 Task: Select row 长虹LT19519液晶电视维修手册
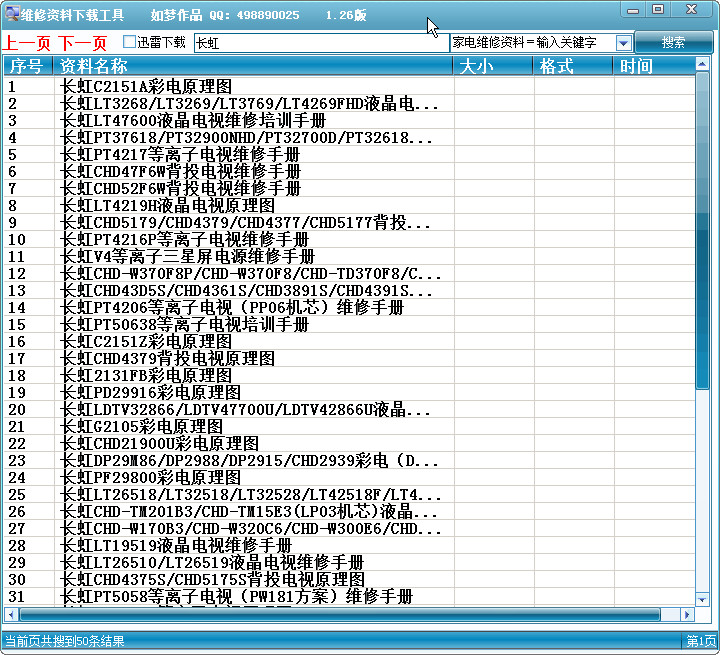349,545
